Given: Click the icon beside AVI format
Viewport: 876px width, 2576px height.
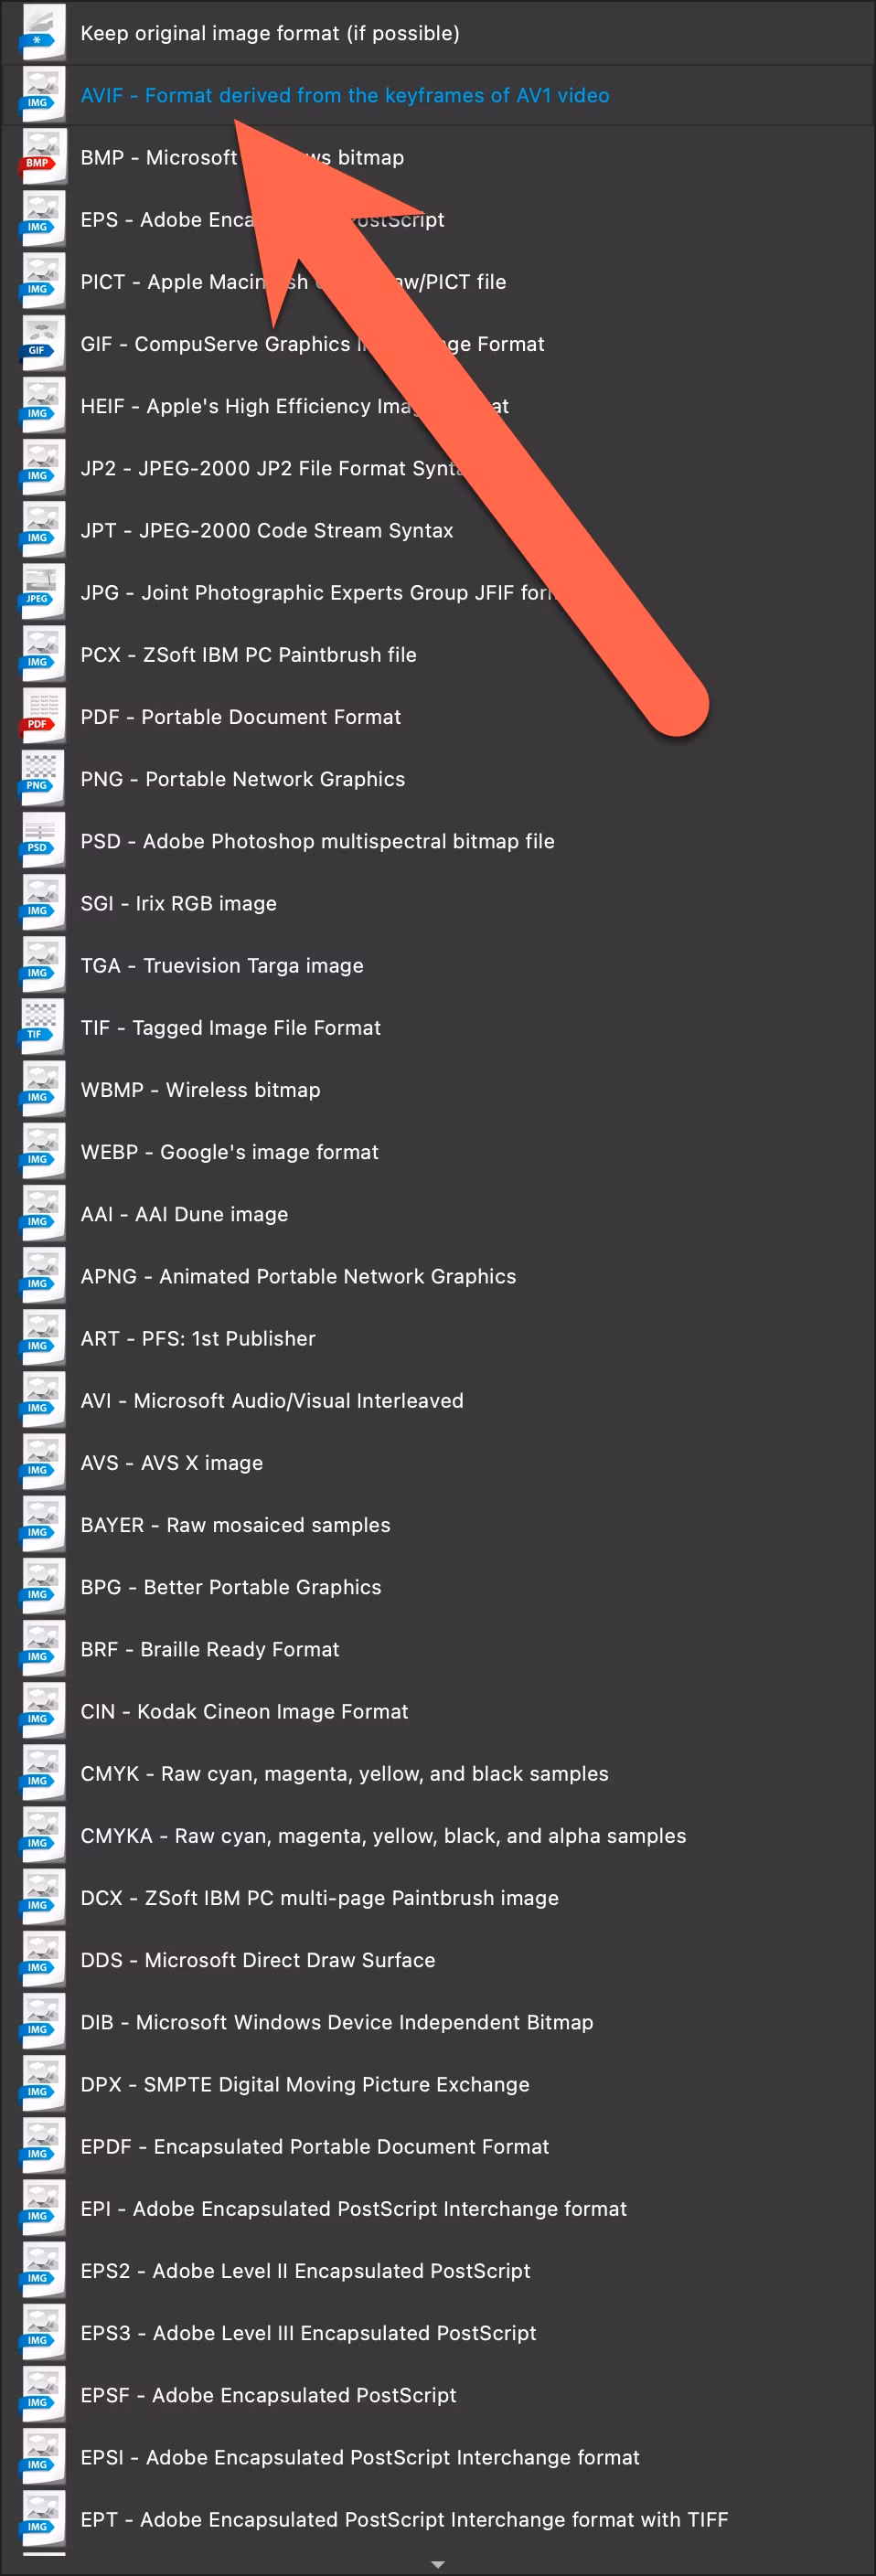Looking at the screenshot, I should pos(42,1400).
